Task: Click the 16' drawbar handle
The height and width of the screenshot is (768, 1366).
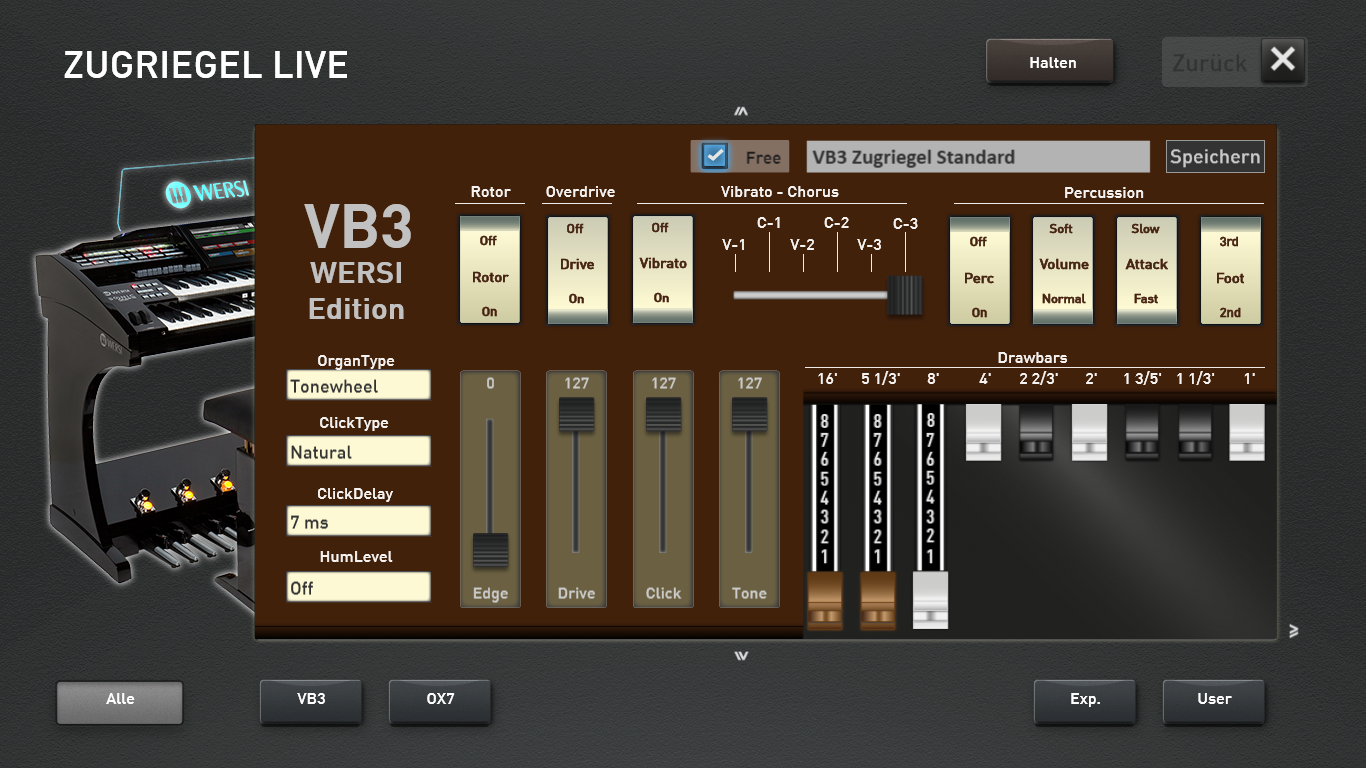Action: (825, 601)
